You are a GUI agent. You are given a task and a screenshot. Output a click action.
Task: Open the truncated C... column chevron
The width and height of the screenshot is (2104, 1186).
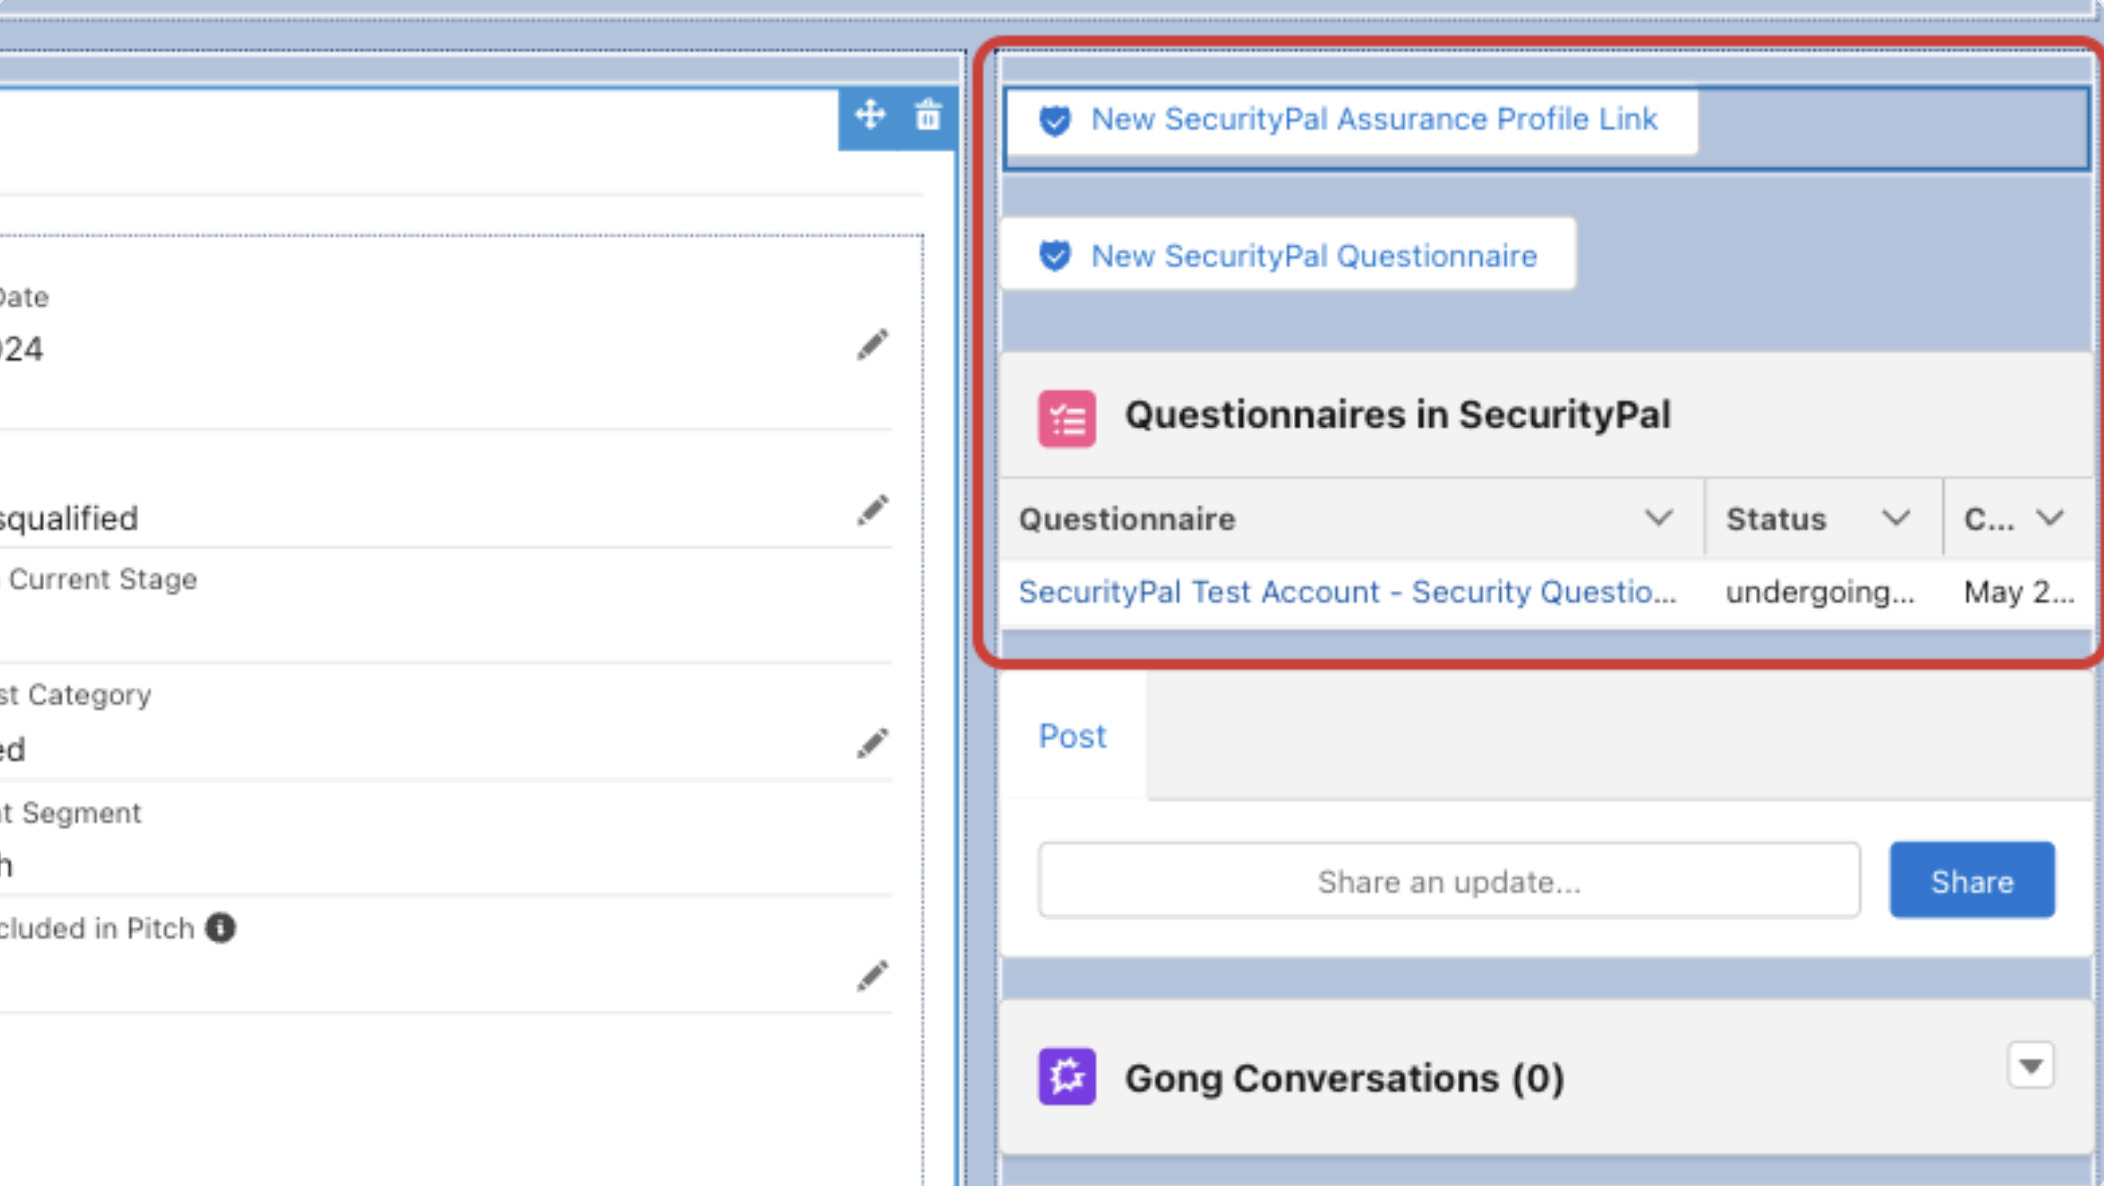pos(2050,518)
